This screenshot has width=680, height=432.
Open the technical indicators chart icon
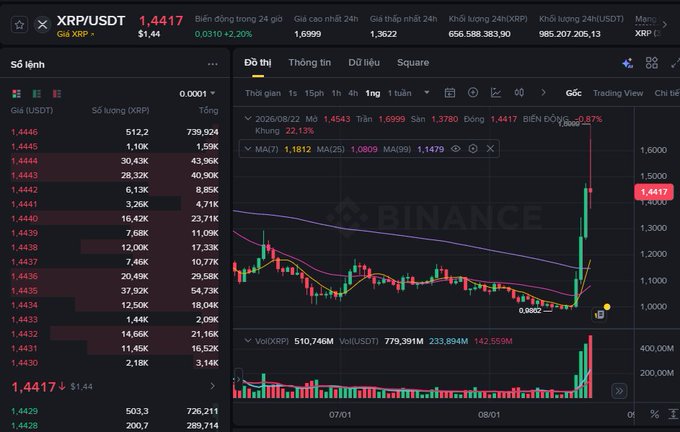tap(496, 92)
